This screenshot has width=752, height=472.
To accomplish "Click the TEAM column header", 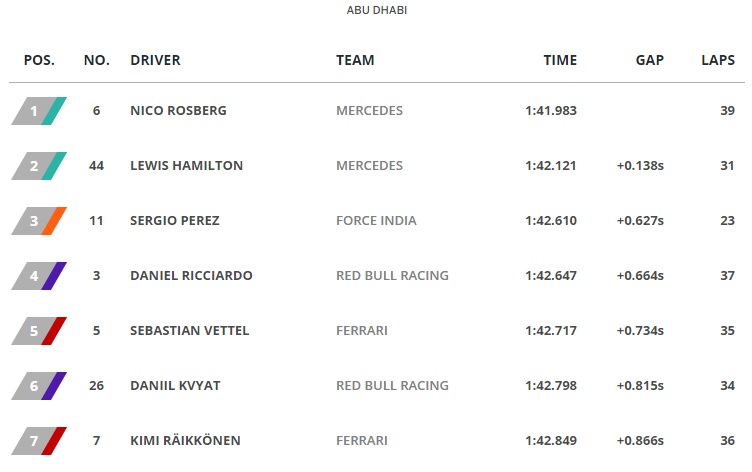I will [x=355, y=60].
